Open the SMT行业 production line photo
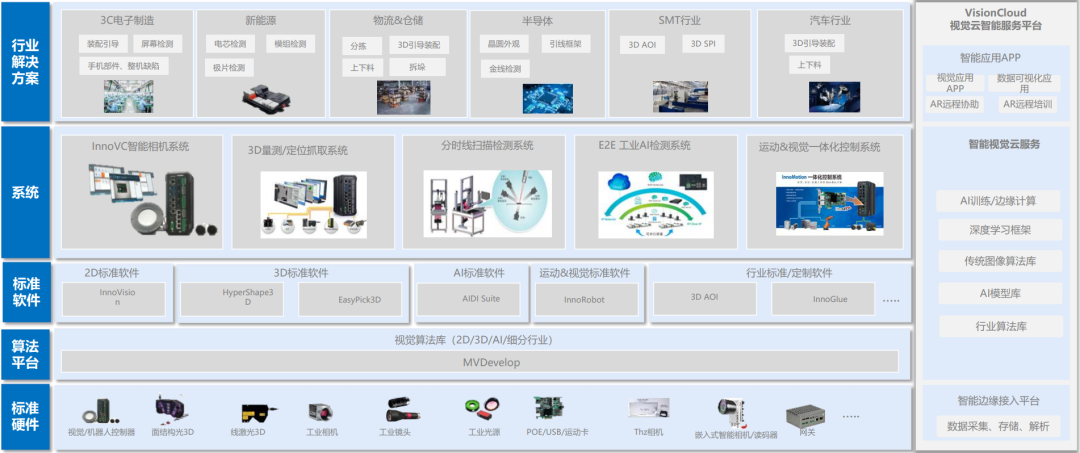Image resolution: width=1080 pixels, height=453 pixels. (681, 96)
